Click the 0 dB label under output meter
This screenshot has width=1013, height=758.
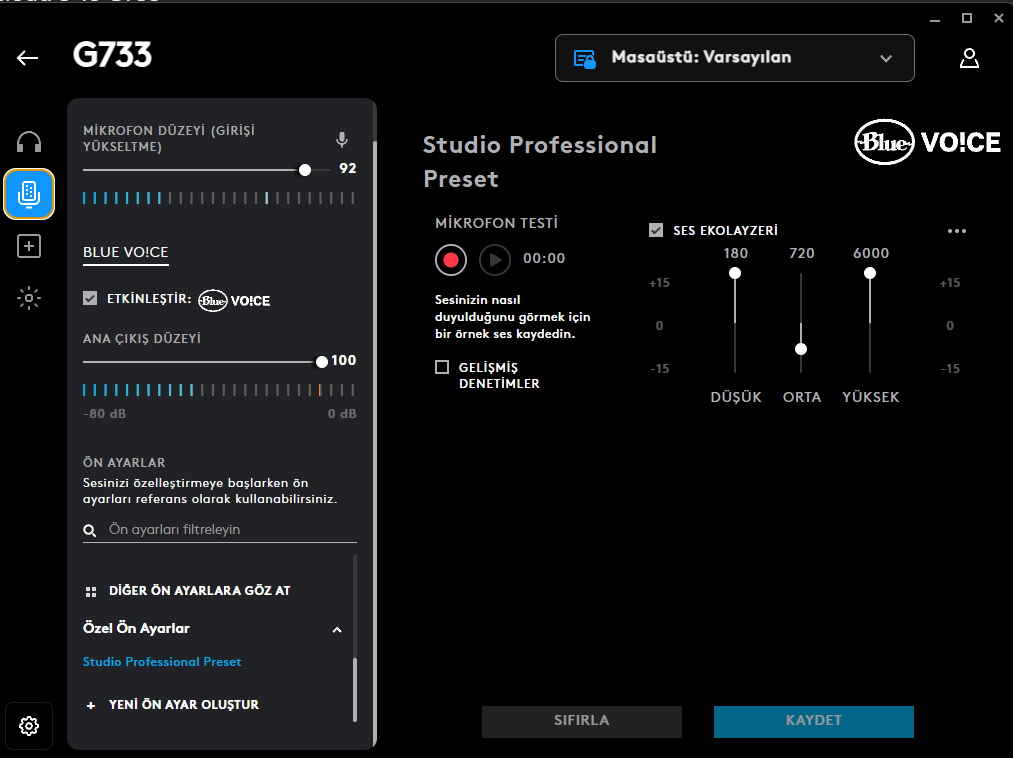point(342,414)
